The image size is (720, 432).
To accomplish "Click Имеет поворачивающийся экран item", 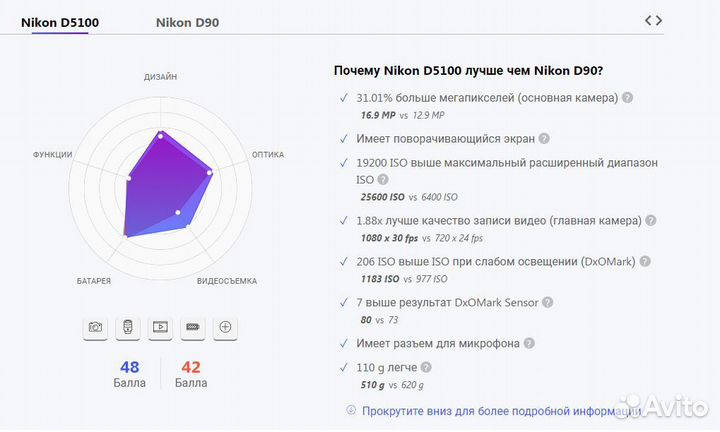I will pyautogui.click(x=445, y=139).
